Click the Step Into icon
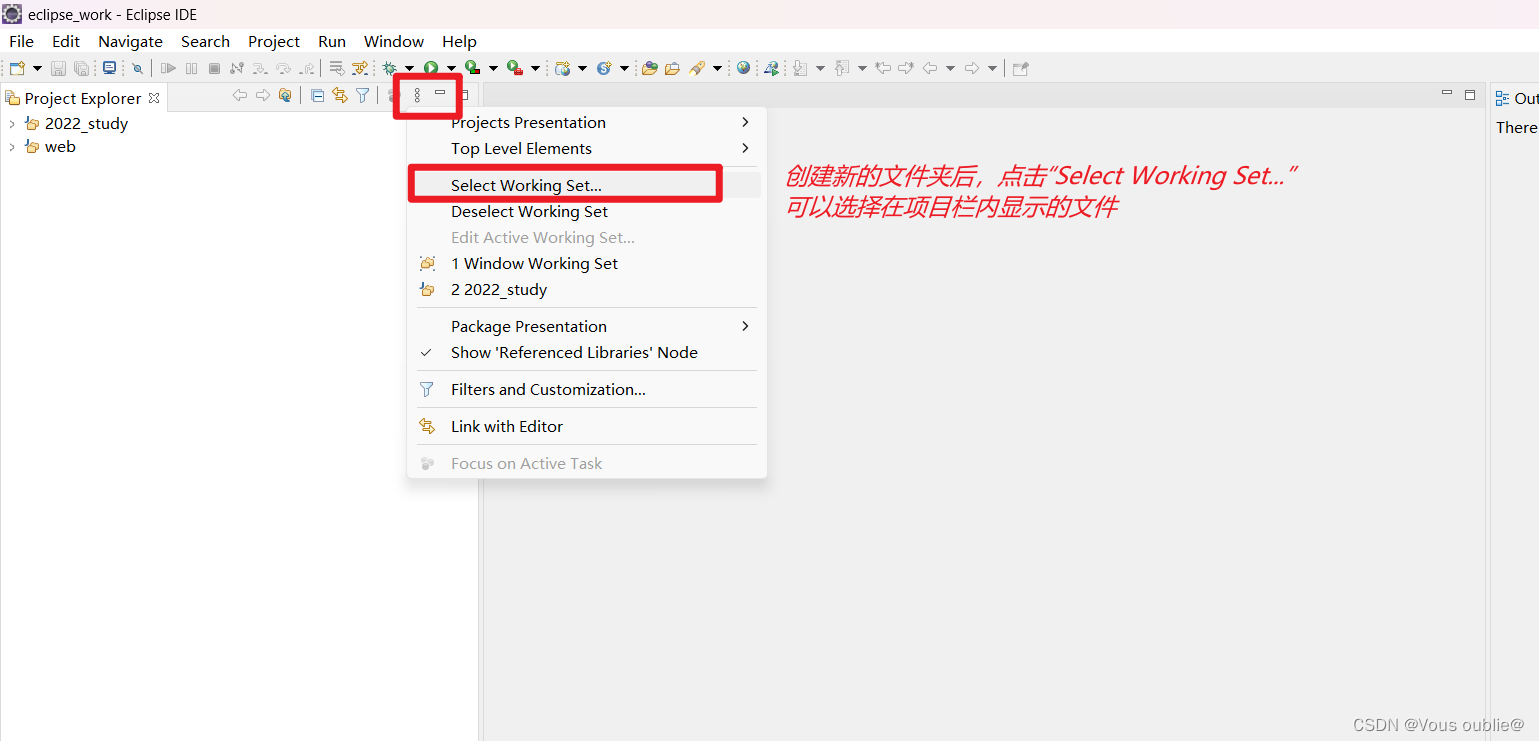This screenshot has height=741, width=1539. [x=260, y=68]
